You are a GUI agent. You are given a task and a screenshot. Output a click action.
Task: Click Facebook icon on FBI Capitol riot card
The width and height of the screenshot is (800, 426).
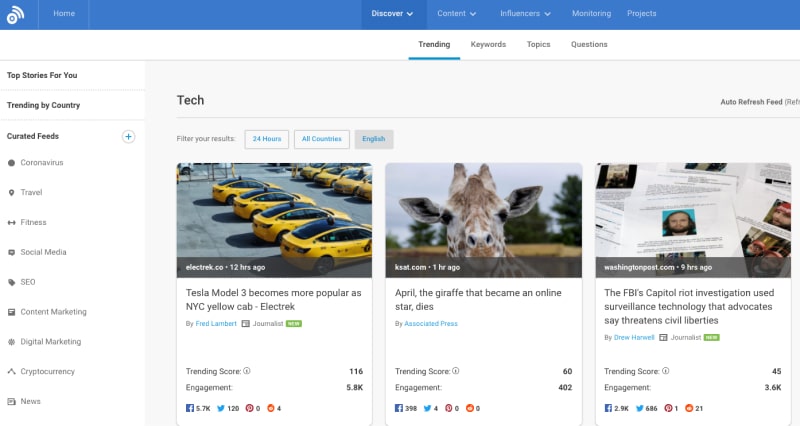(x=608, y=408)
